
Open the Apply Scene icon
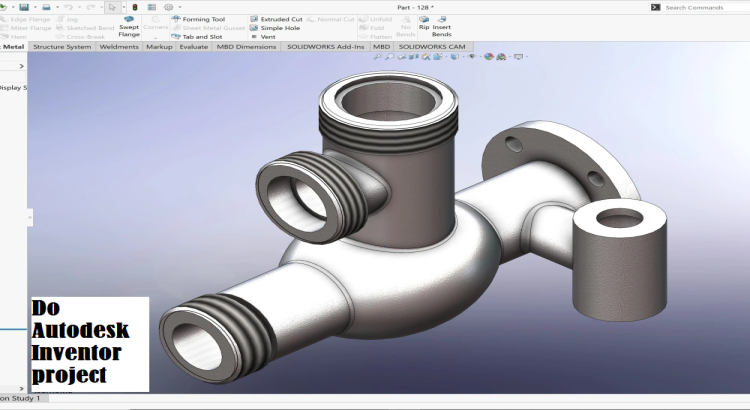pyautogui.click(x=501, y=56)
